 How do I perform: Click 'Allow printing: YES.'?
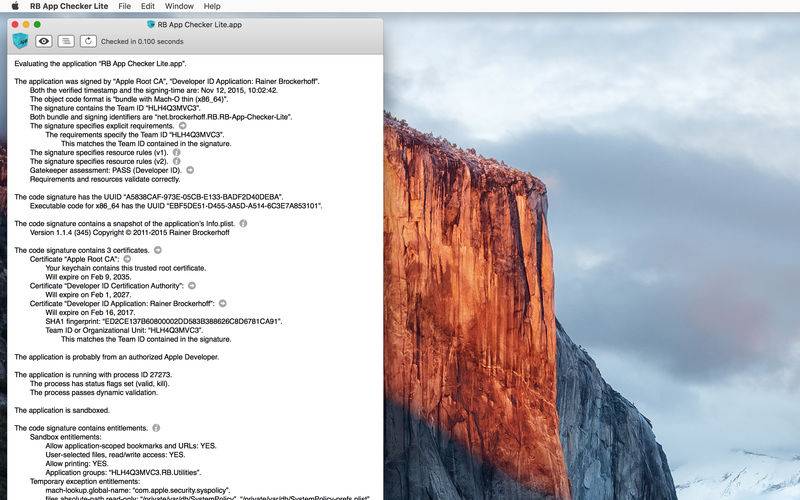77,463
